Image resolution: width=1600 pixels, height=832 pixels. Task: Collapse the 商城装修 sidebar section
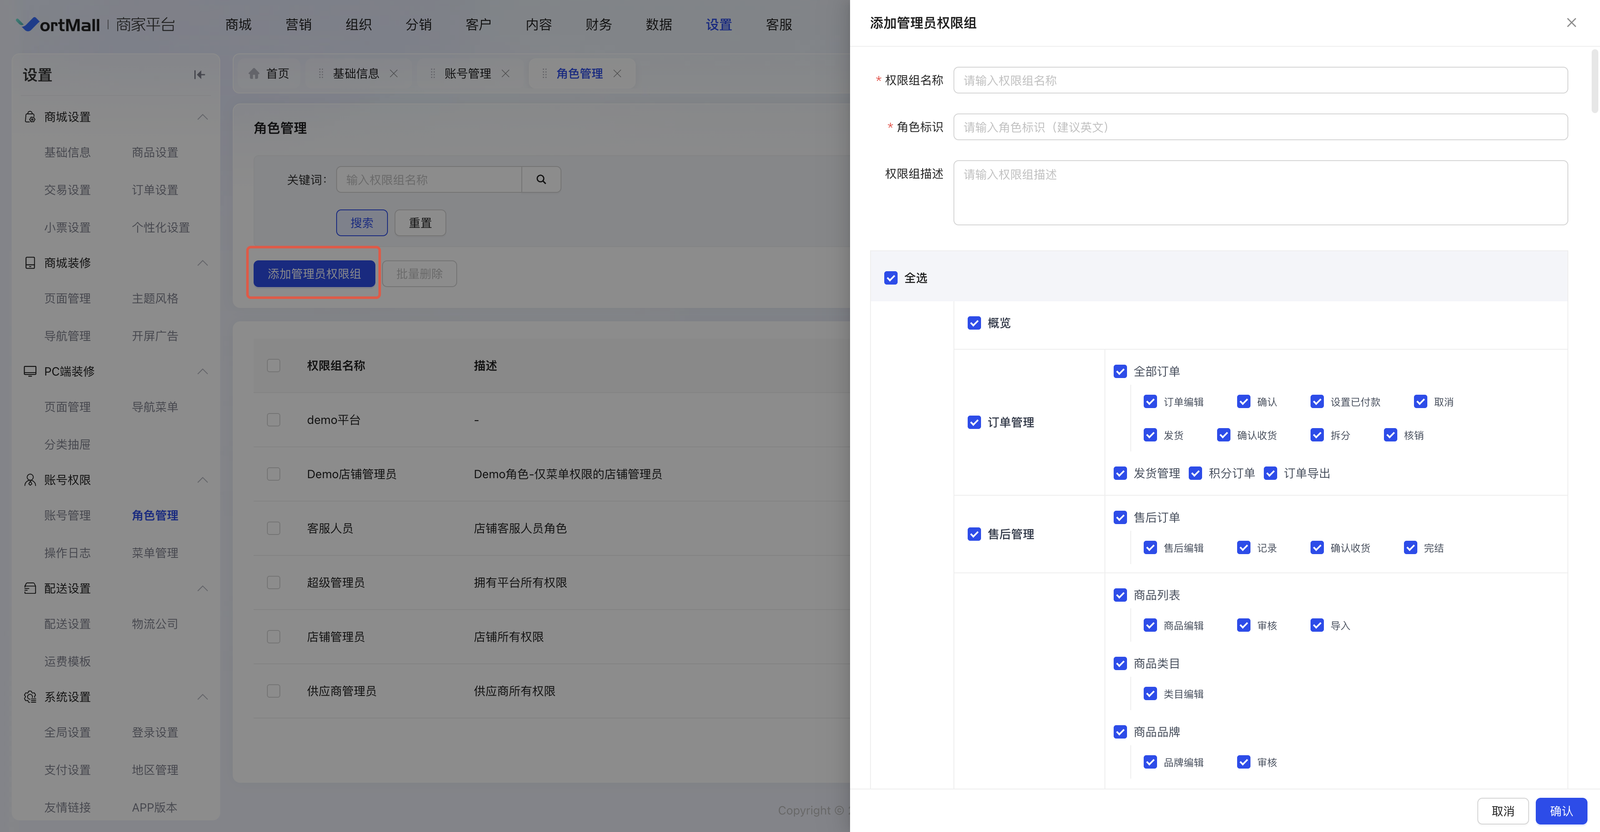click(x=202, y=263)
